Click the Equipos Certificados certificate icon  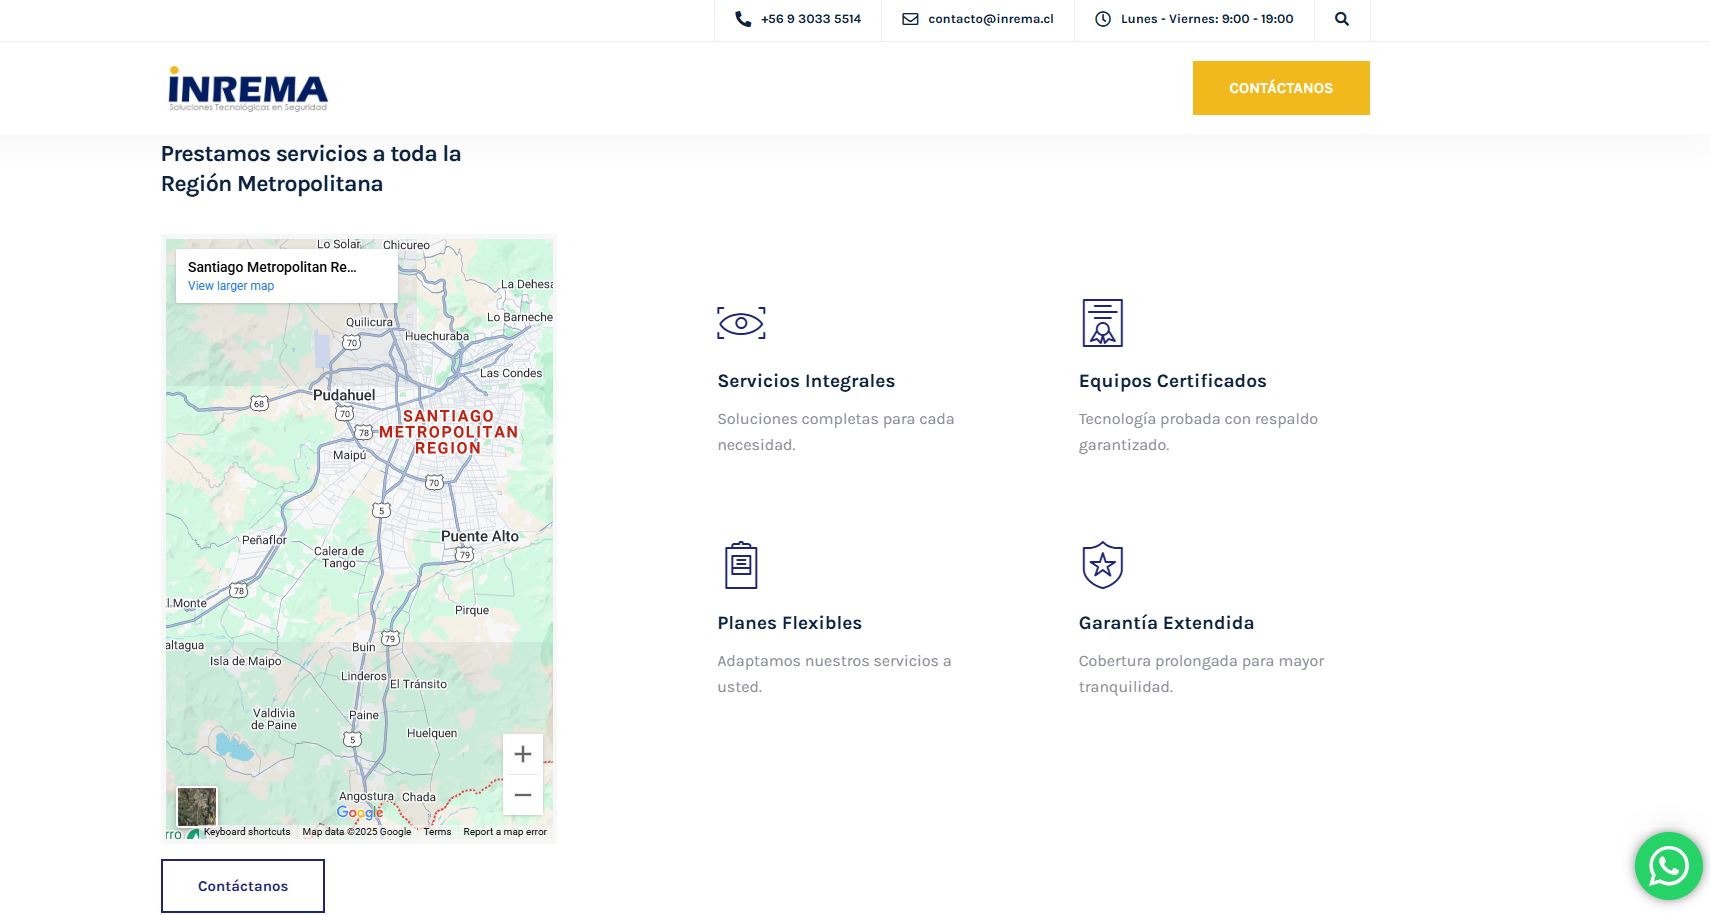[x=1102, y=323]
